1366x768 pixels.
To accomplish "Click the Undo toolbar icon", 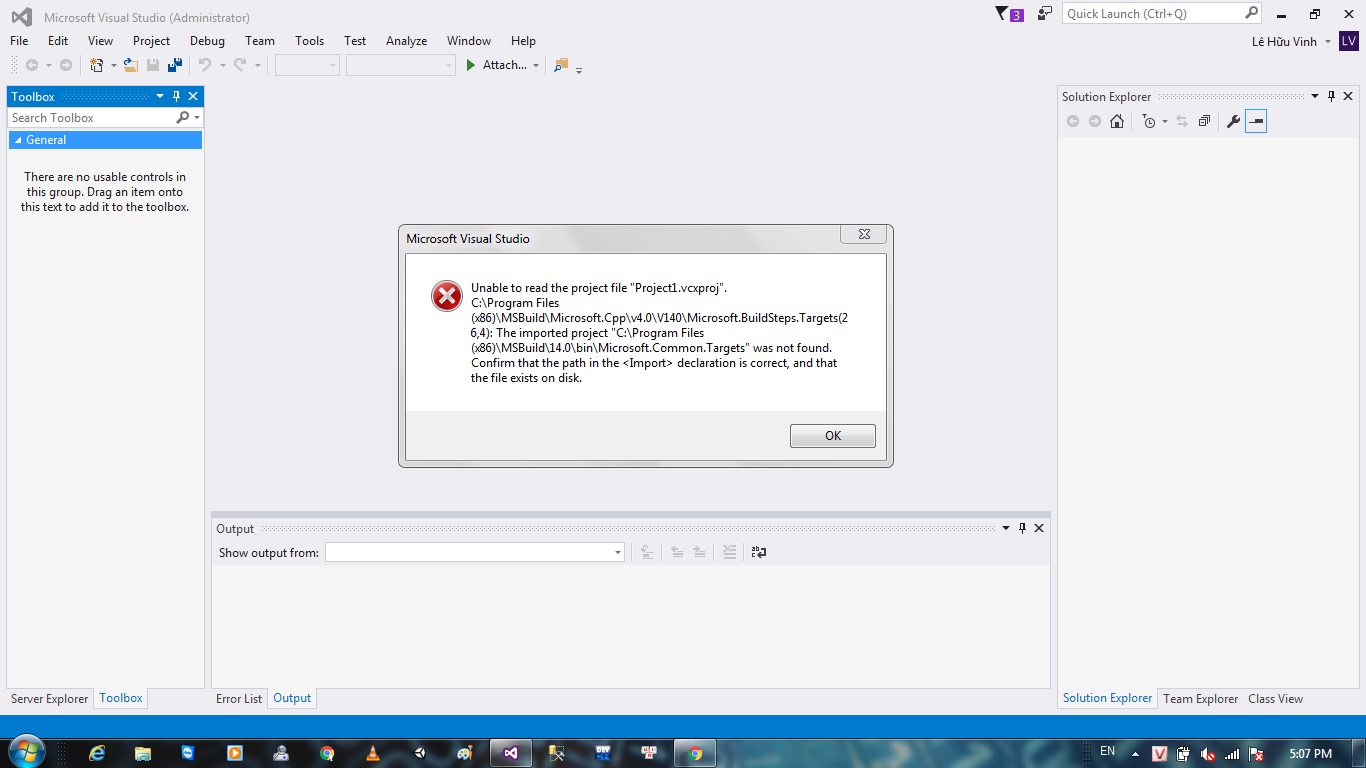I will 205,65.
